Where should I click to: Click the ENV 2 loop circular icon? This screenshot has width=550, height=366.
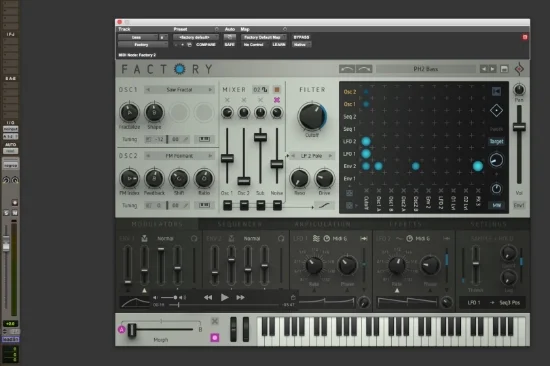pos(281,239)
